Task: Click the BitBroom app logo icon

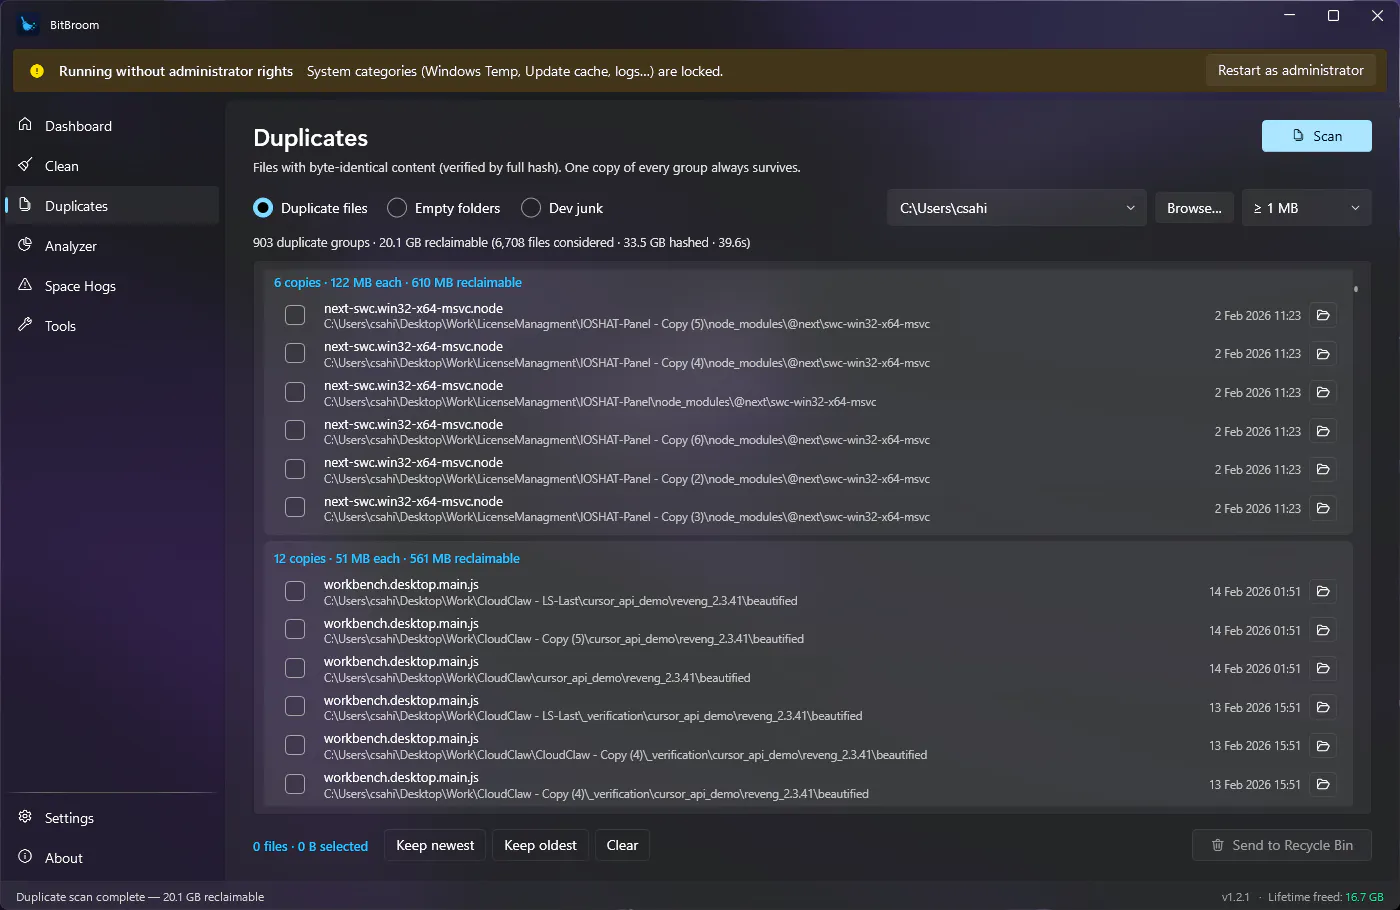Action: click(29, 24)
